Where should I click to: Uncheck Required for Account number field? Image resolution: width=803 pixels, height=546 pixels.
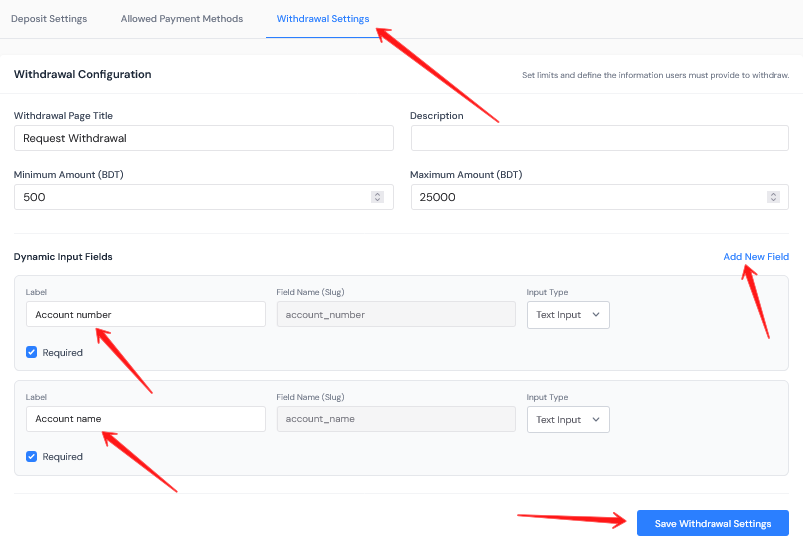pyautogui.click(x=32, y=352)
